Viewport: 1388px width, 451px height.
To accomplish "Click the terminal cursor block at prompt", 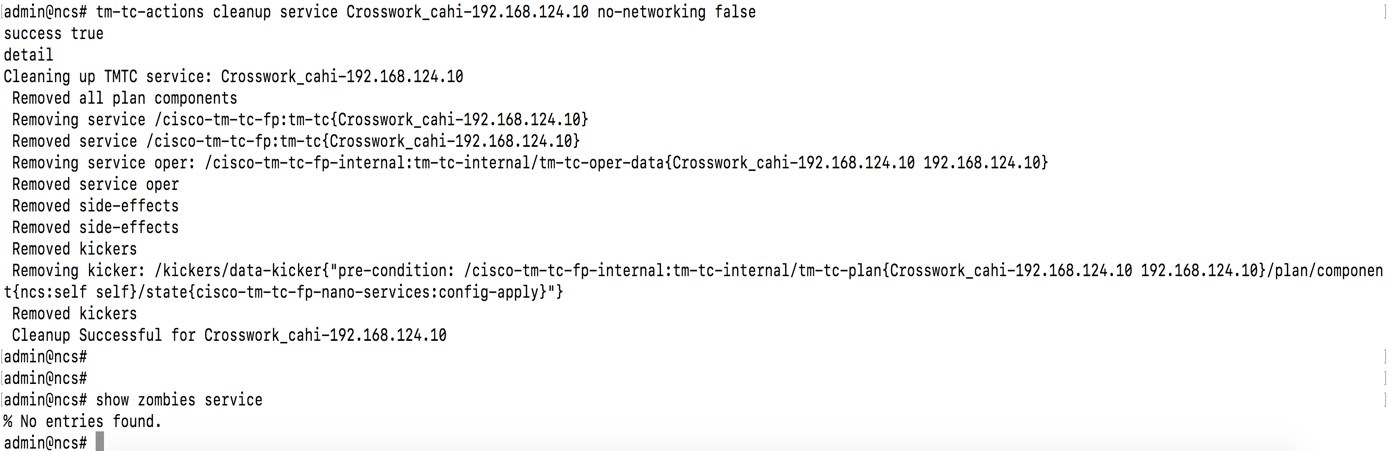I will click(x=100, y=442).
